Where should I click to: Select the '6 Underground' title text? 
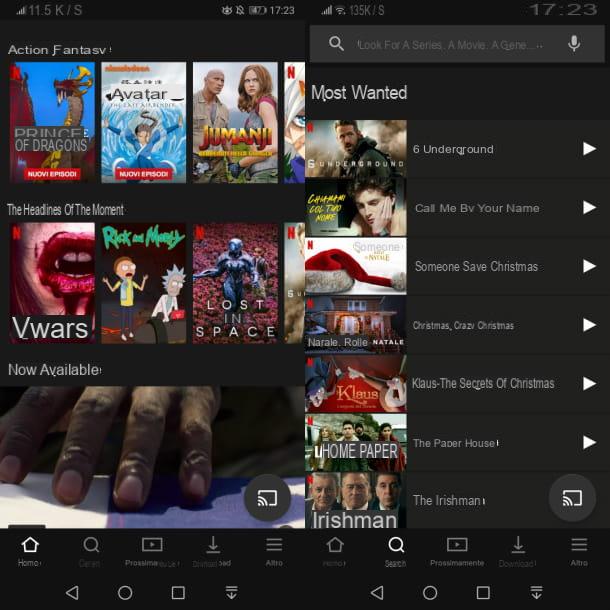[x=453, y=149]
